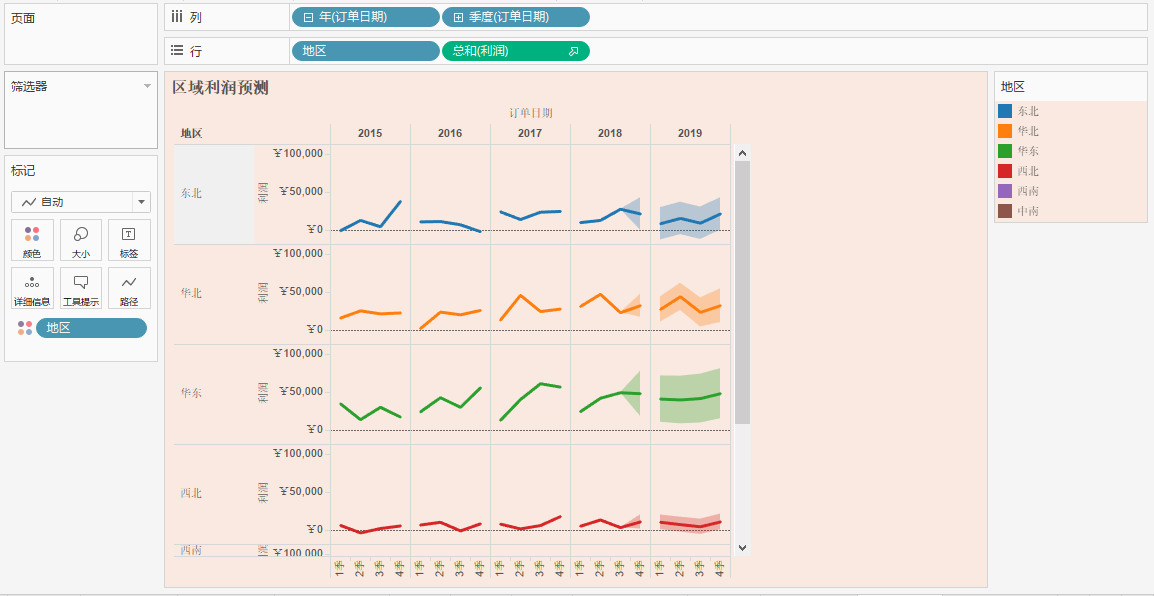Click the chart title 区域利润预测
The height and width of the screenshot is (596, 1154).
pyautogui.click(x=220, y=88)
